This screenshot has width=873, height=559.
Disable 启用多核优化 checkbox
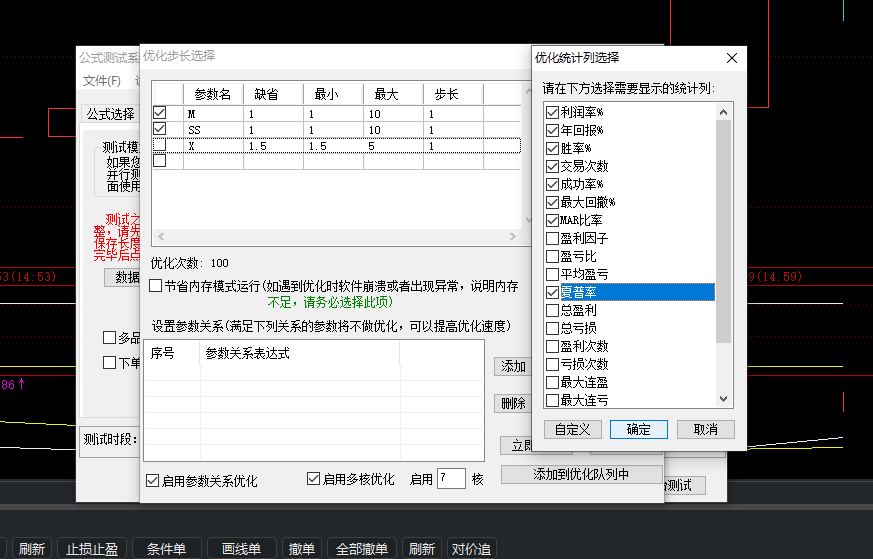coord(313,479)
